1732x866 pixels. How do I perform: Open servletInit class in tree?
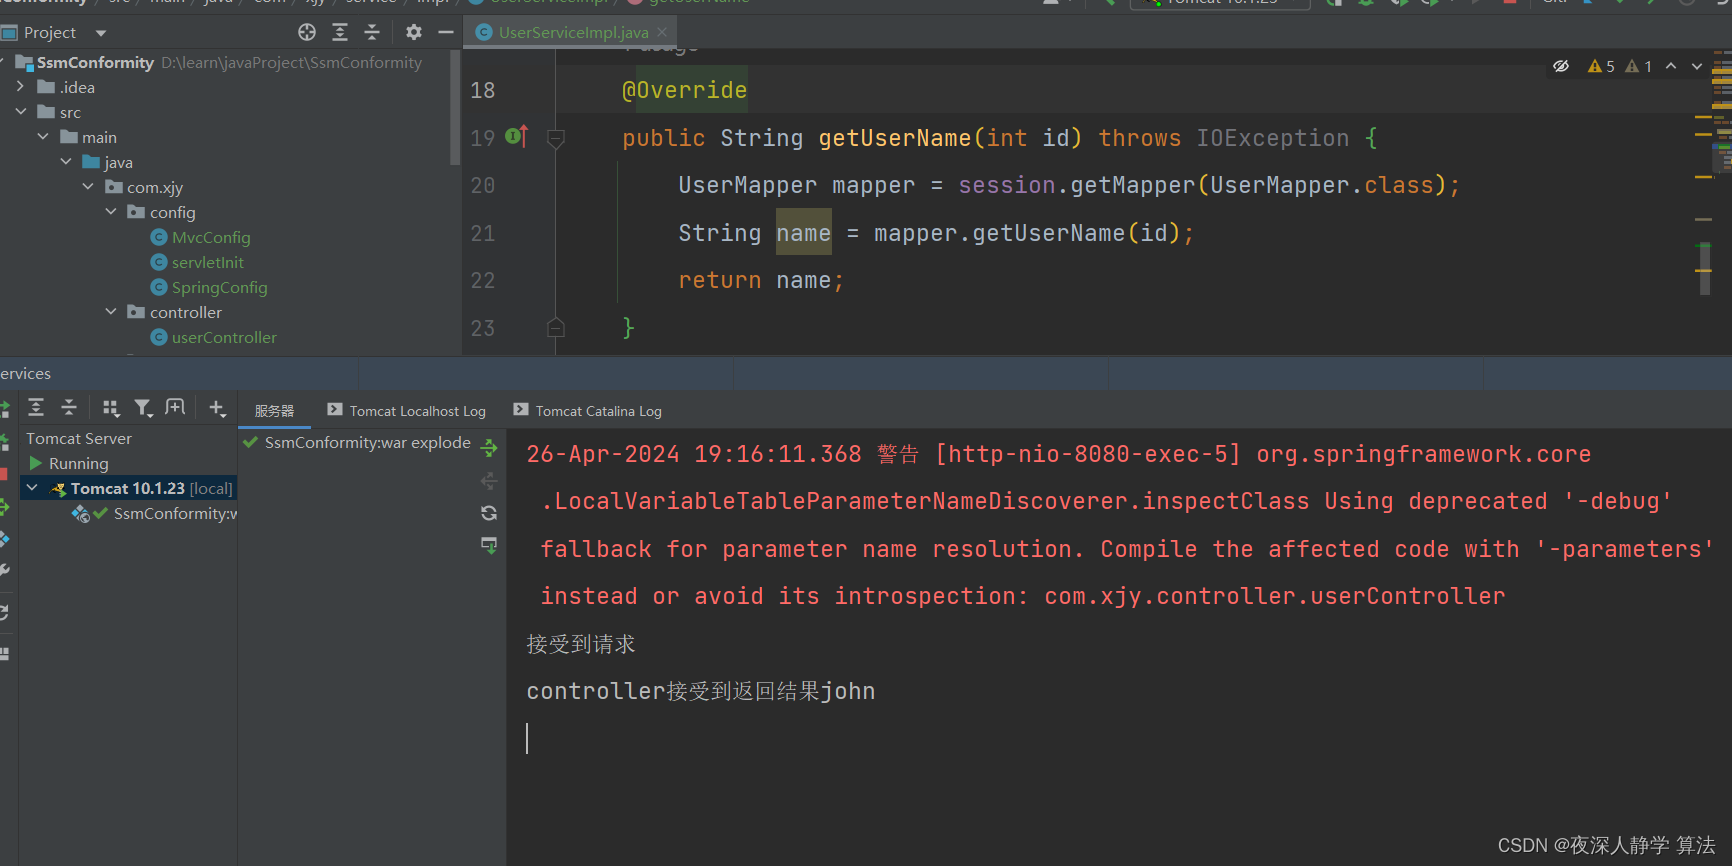(207, 262)
